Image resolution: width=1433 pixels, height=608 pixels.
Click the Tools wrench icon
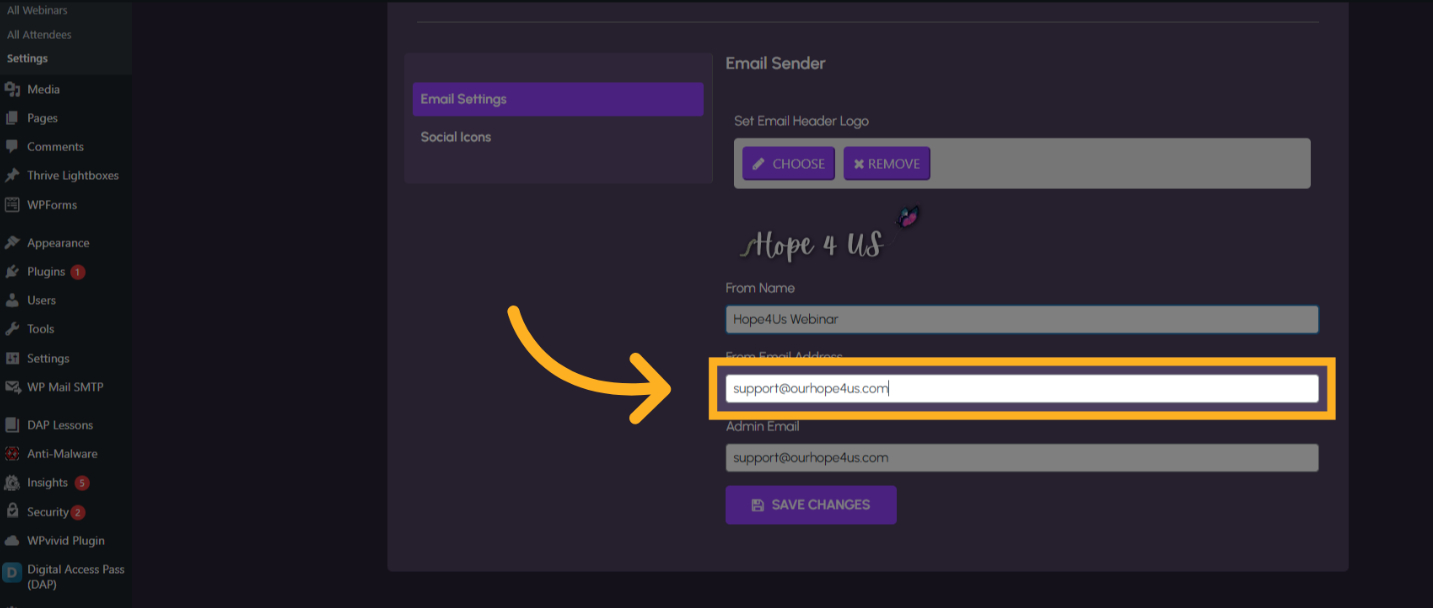pyautogui.click(x=12, y=329)
